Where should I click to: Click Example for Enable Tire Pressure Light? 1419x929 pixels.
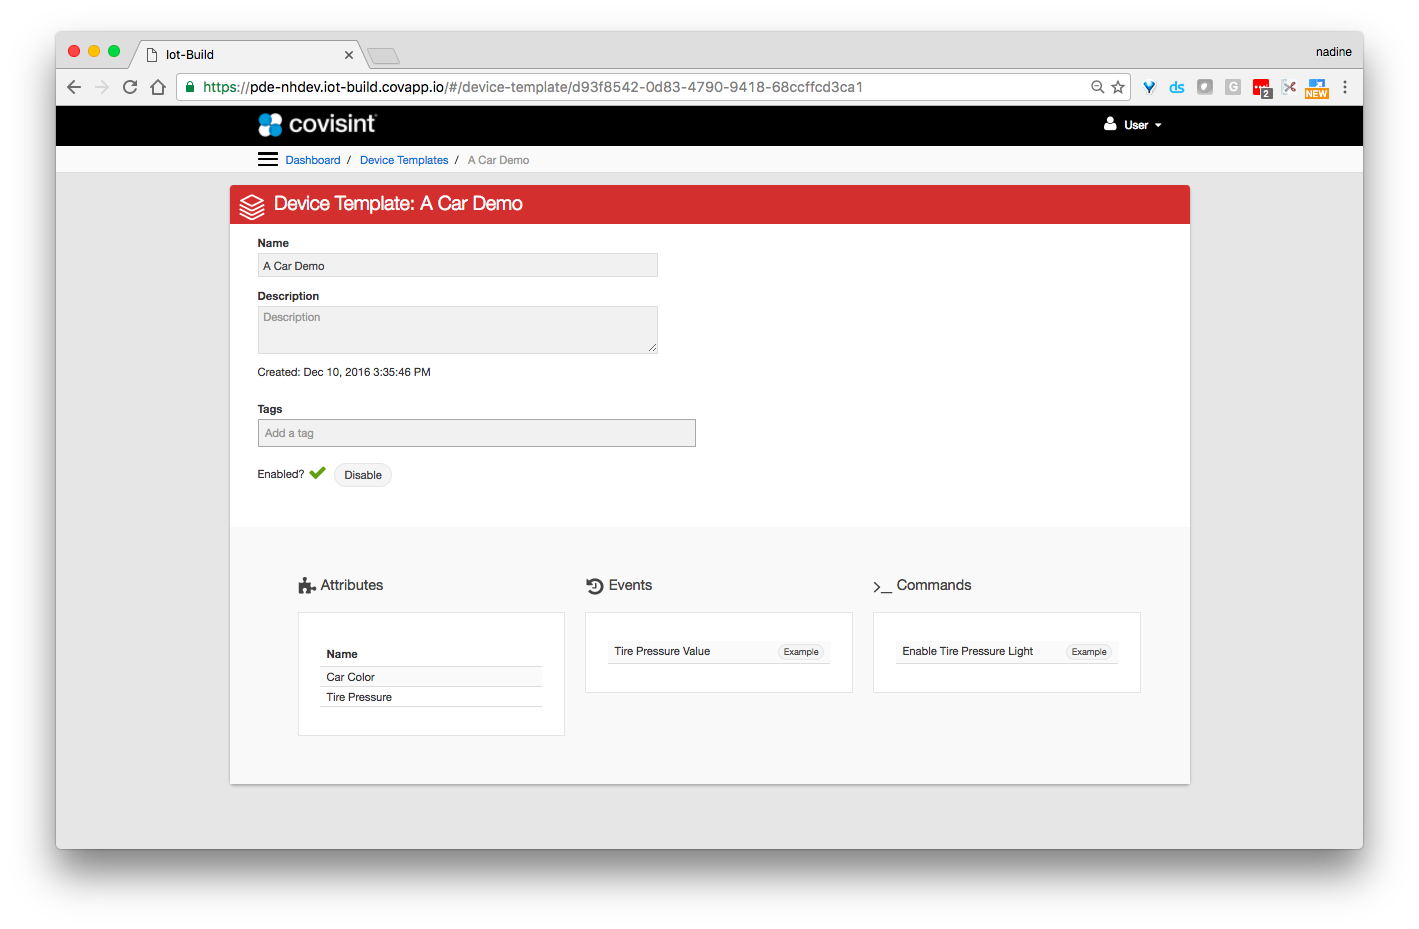(x=1089, y=652)
